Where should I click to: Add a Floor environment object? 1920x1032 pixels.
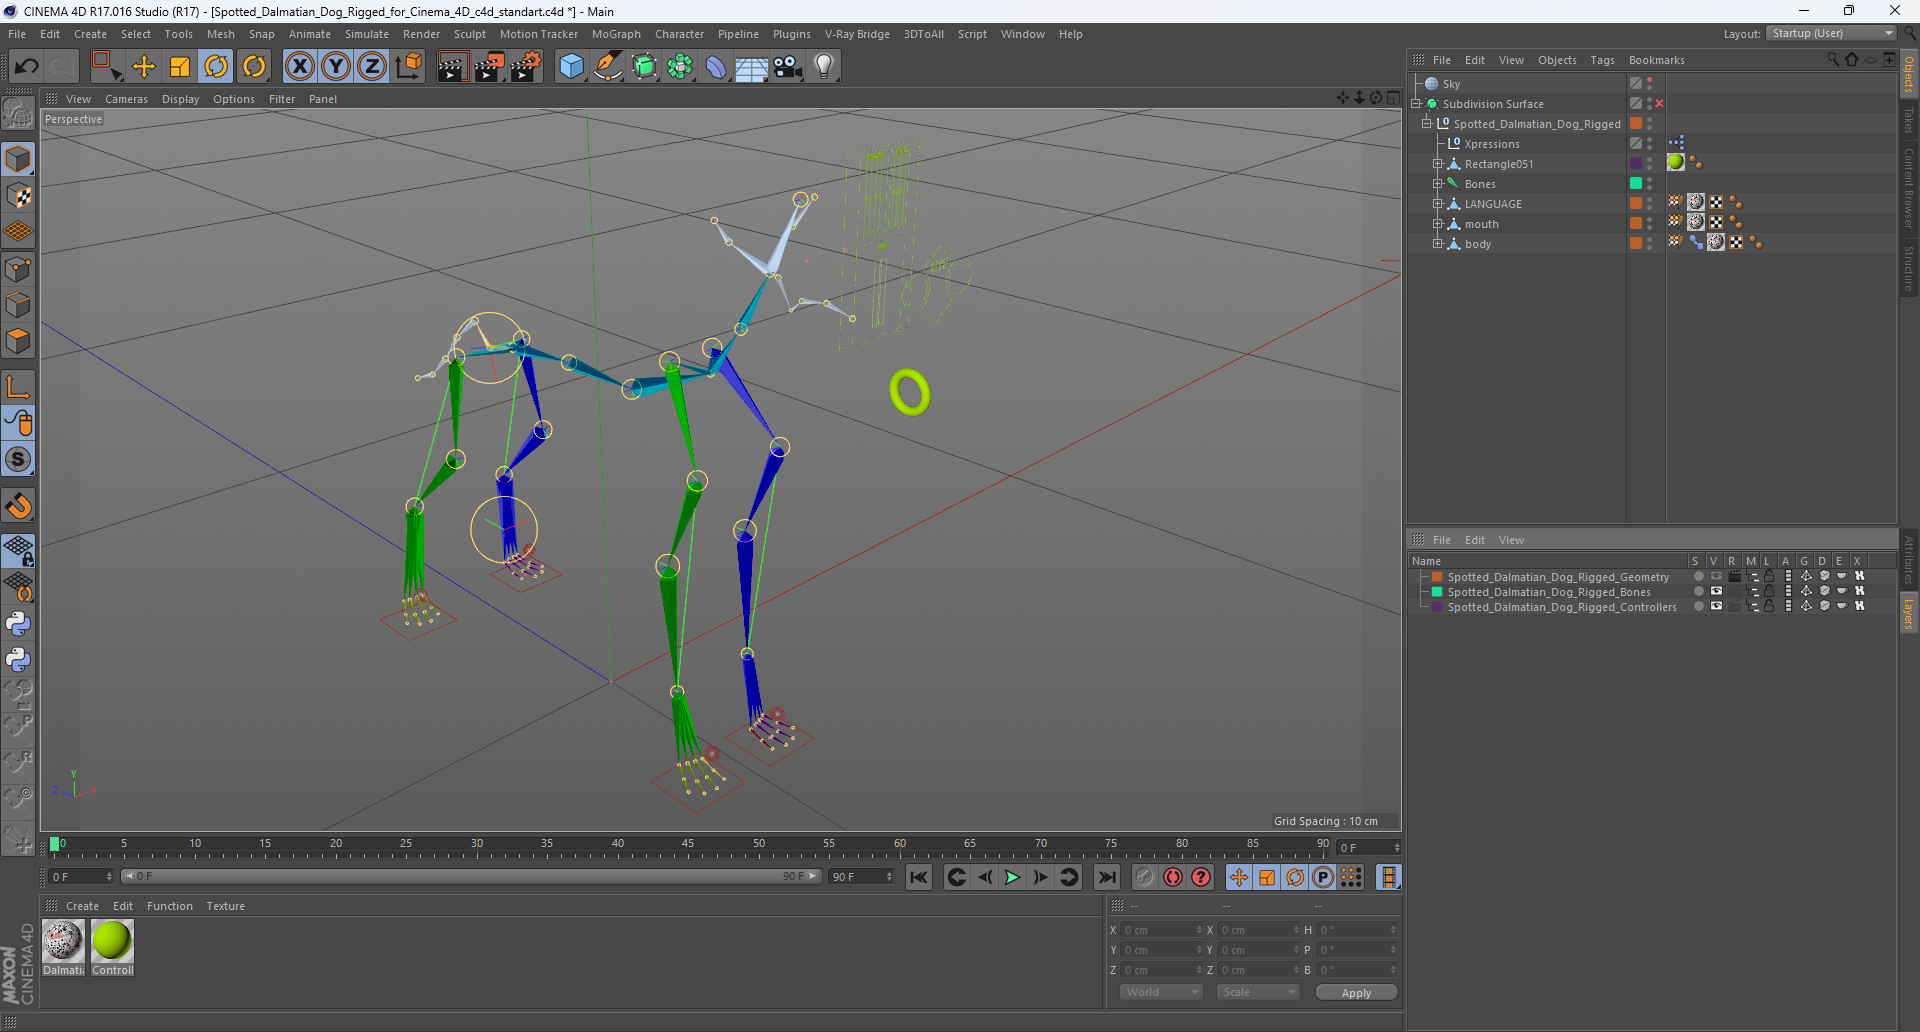(752, 67)
